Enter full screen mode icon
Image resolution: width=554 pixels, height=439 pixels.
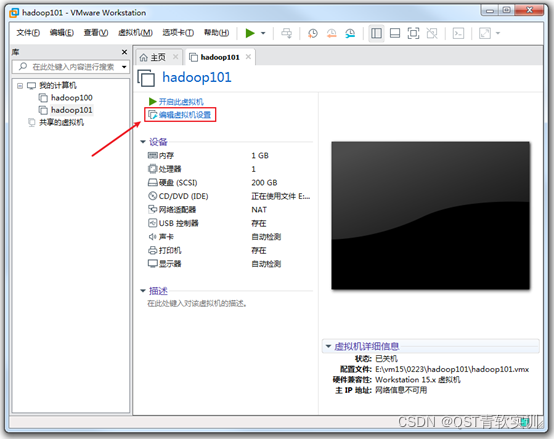click(x=413, y=33)
